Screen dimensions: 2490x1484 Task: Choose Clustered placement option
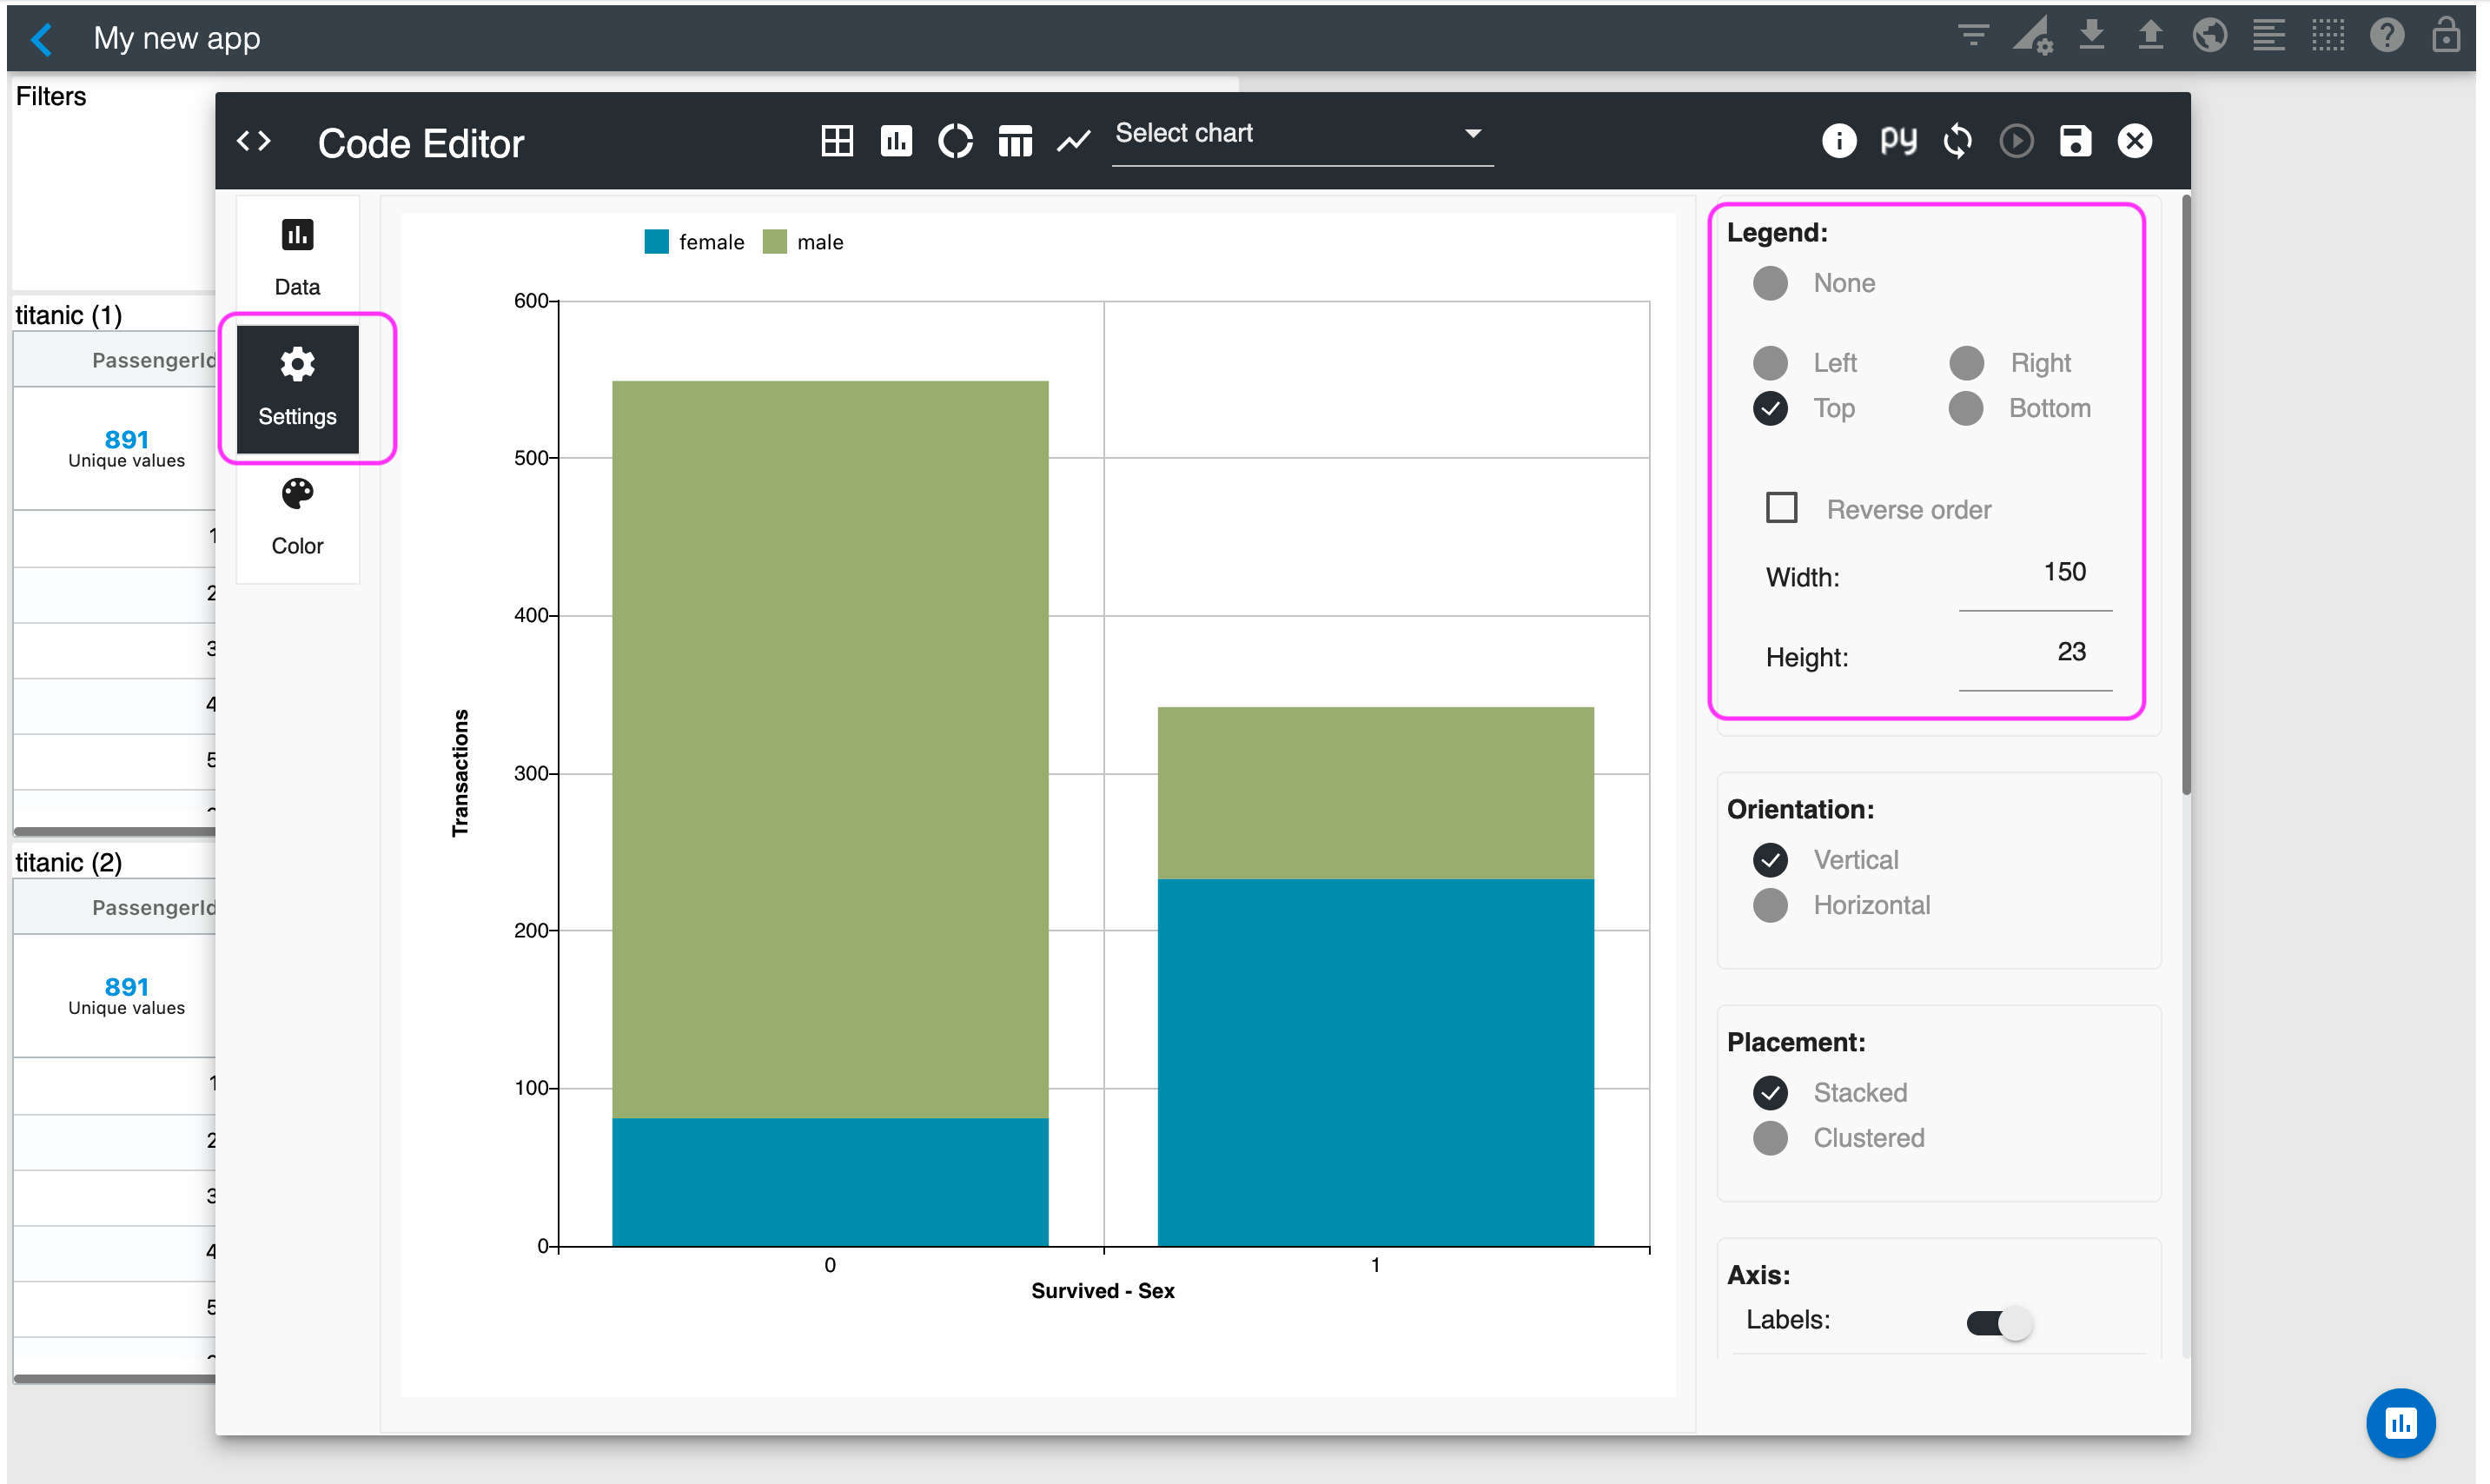coord(1770,1138)
